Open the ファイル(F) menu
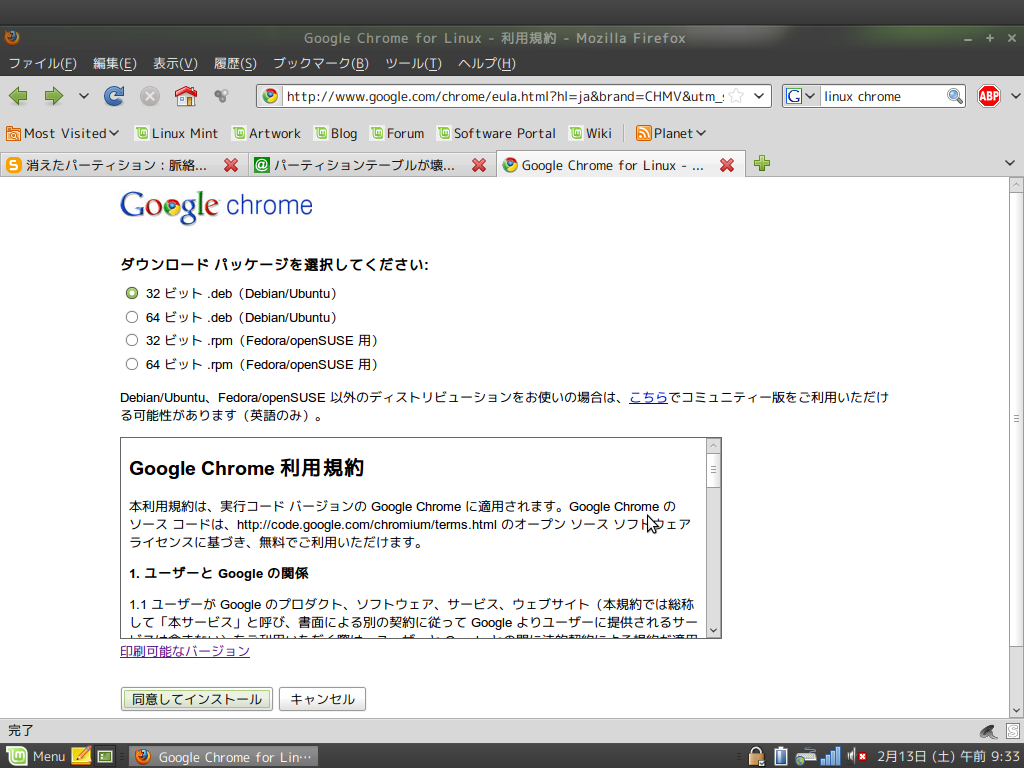This screenshot has width=1024, height=768. (42, 63)
